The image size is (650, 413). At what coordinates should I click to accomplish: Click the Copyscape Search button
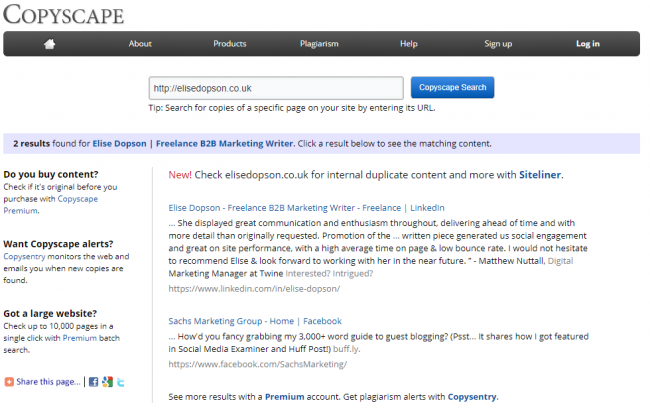pos(452,87)
